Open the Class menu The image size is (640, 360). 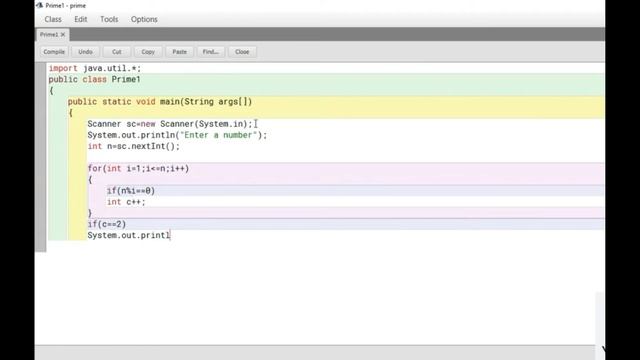pyautogui.click(x=53, y=19)
